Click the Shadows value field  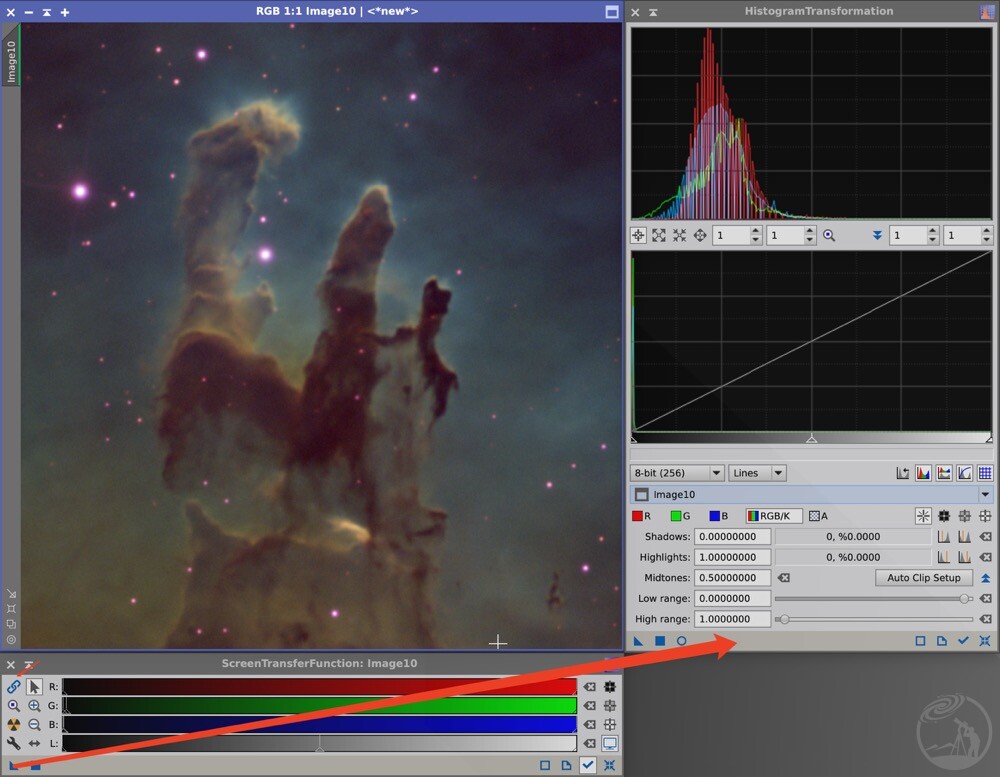click(x=732, y=536)
